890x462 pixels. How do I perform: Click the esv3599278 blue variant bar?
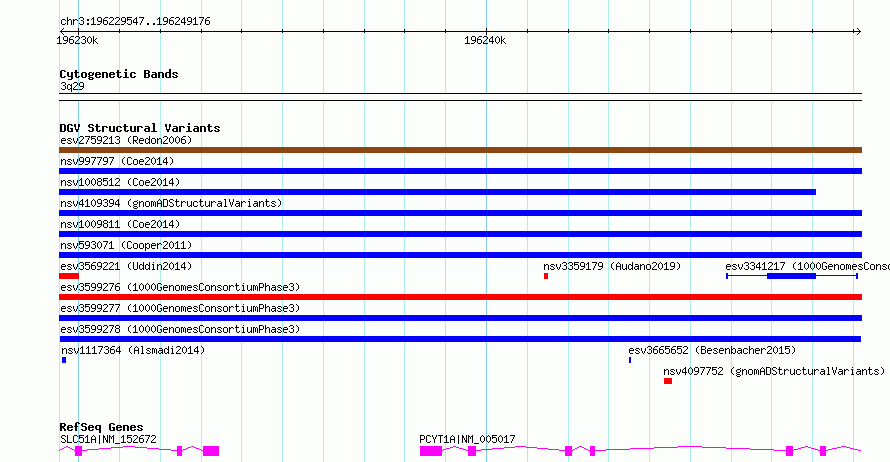click(x=460, y=339)
